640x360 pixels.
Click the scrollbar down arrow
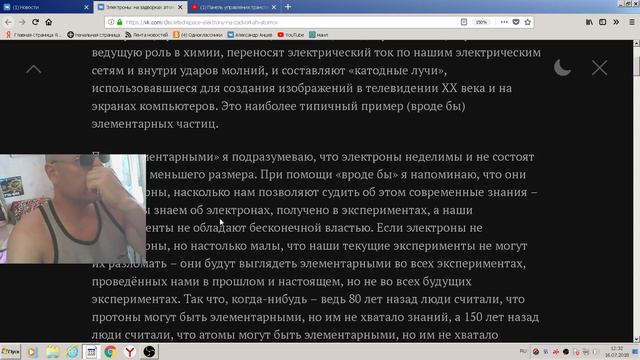coord(636,339)
